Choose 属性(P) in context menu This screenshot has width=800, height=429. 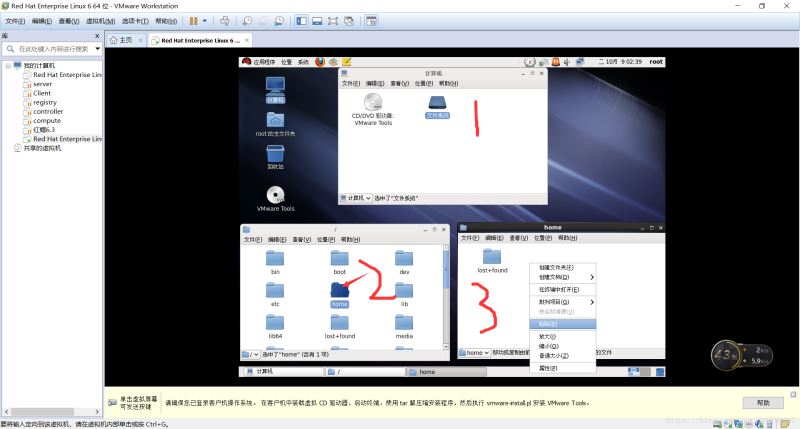pyautogui.click(x=562, y=368)
